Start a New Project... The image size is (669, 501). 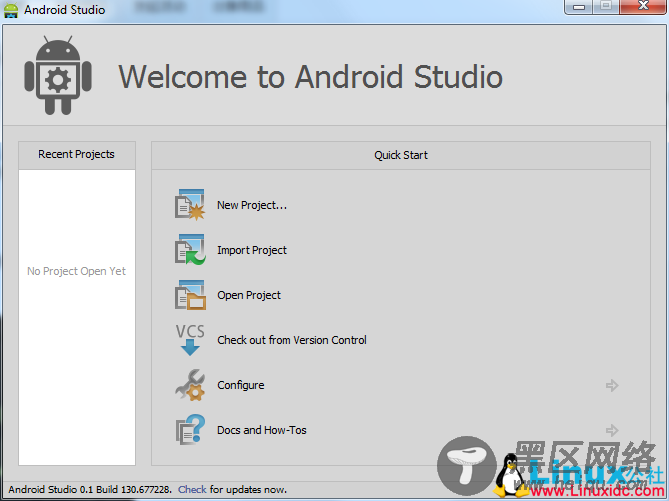(252, 205)
